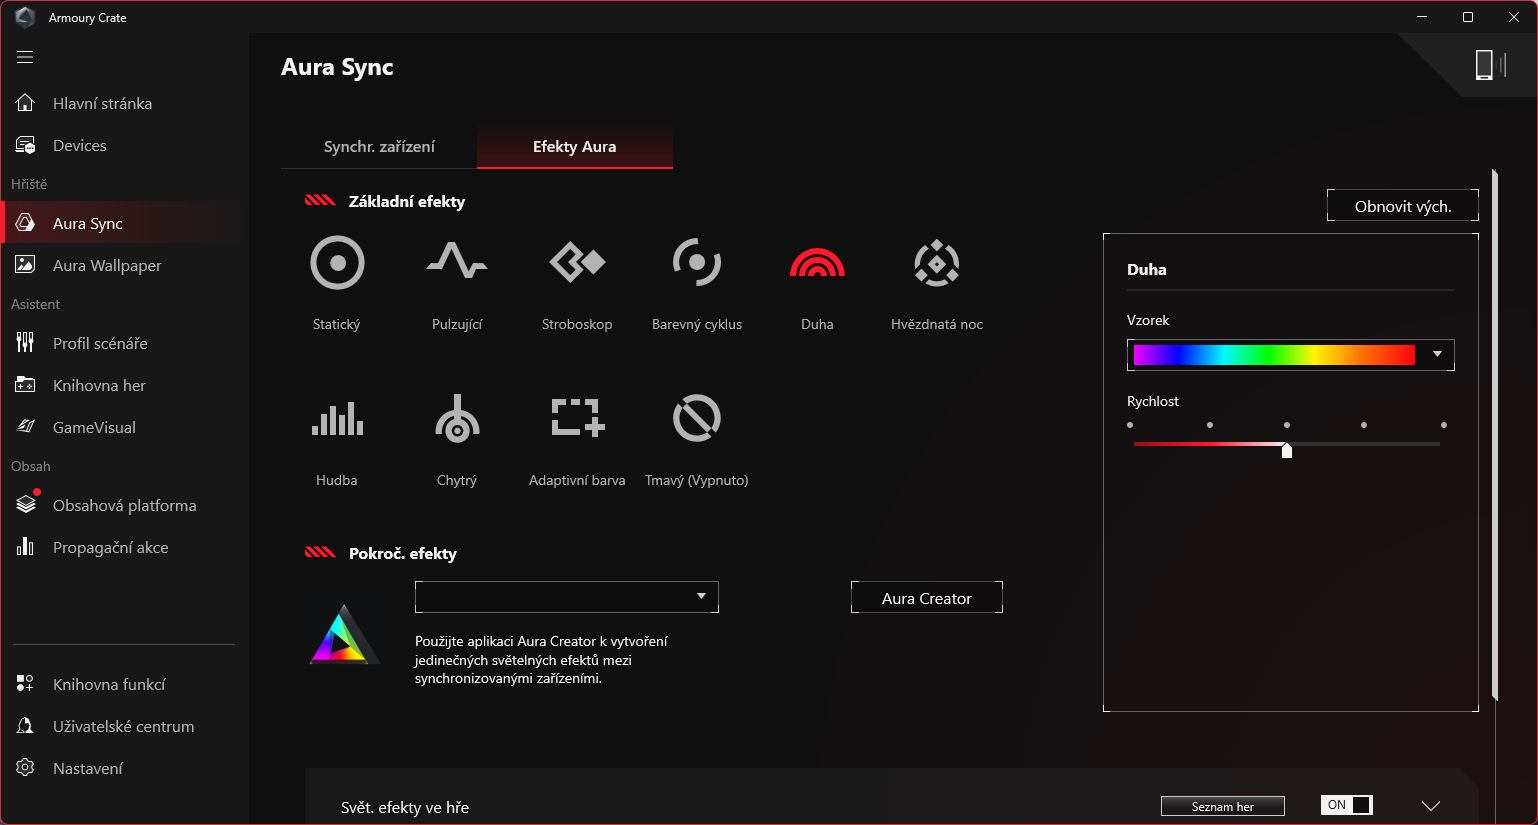The height and width of the screenshot is (825, 1538).
Task: Toggle the Svět. efekty ve hře ON switch
Action: coord(1347,805)
